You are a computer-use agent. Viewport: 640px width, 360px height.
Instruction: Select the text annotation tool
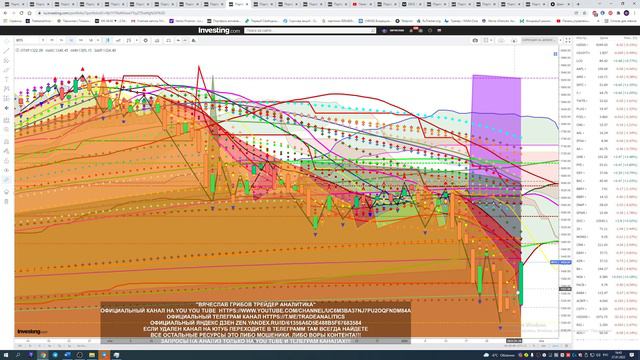pos(6,79)
